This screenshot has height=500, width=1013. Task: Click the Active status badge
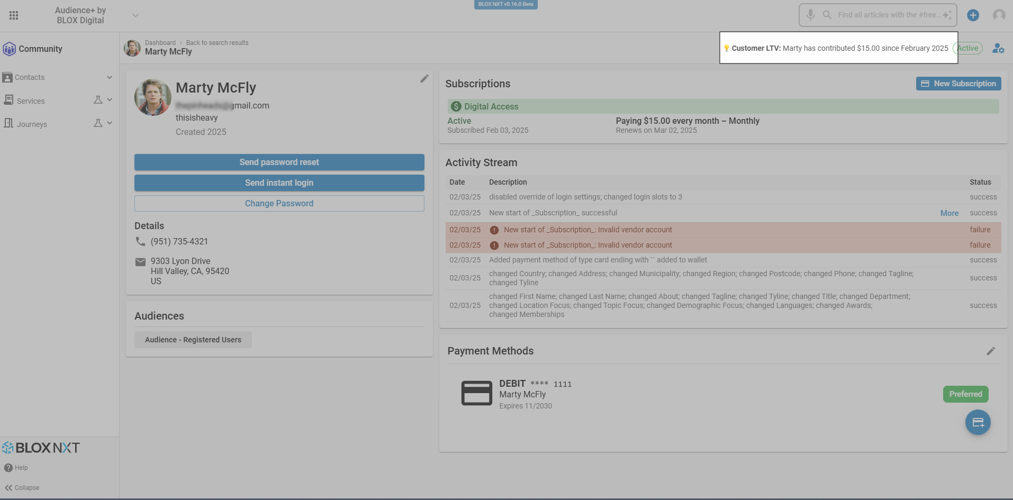[967, 48]
